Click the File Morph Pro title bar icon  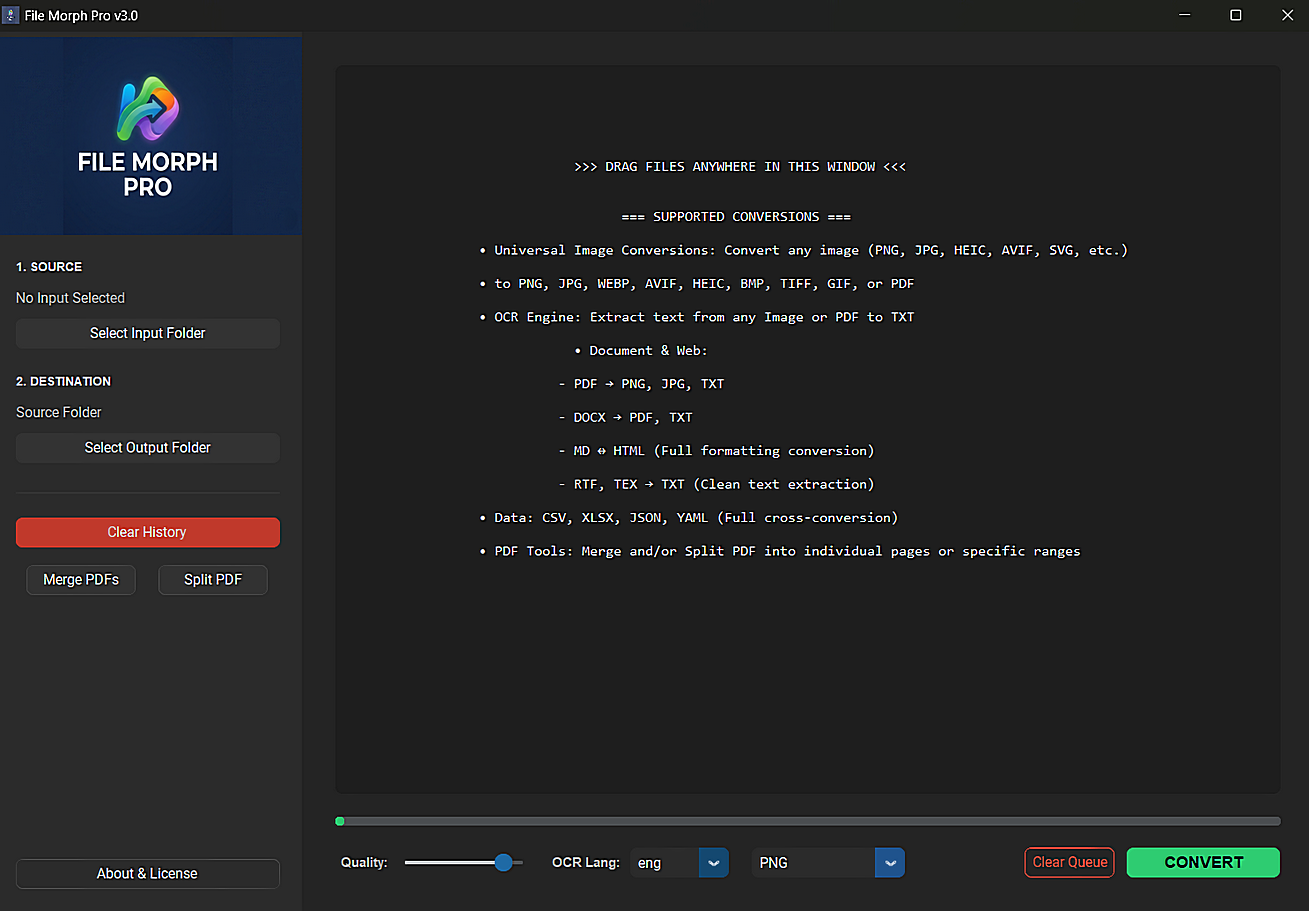click(11, 15)
